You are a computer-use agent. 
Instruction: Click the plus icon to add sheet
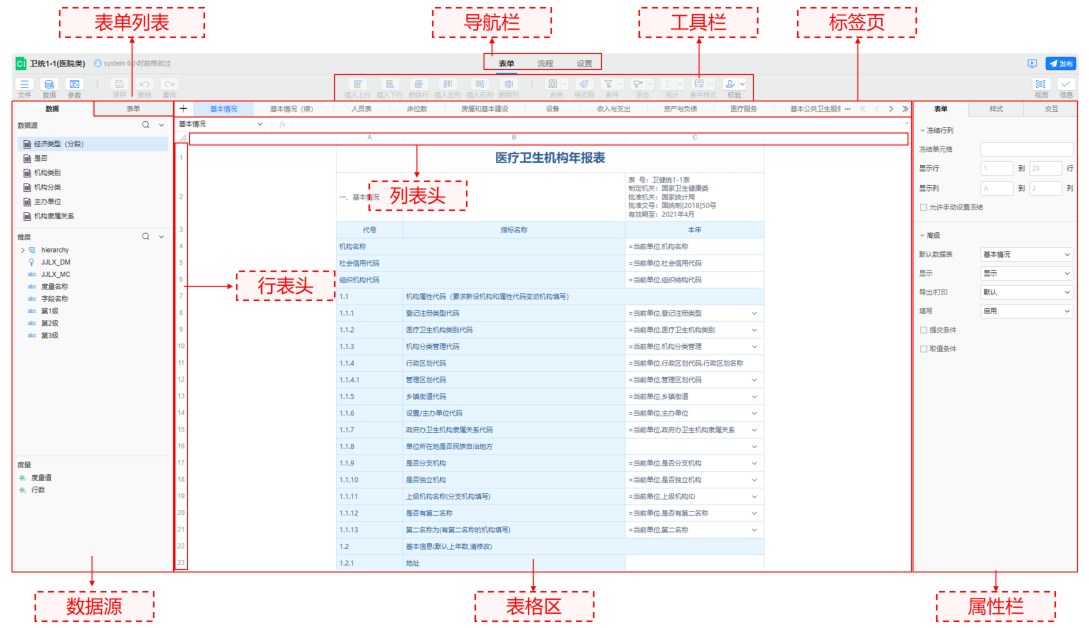coord(183,108)
